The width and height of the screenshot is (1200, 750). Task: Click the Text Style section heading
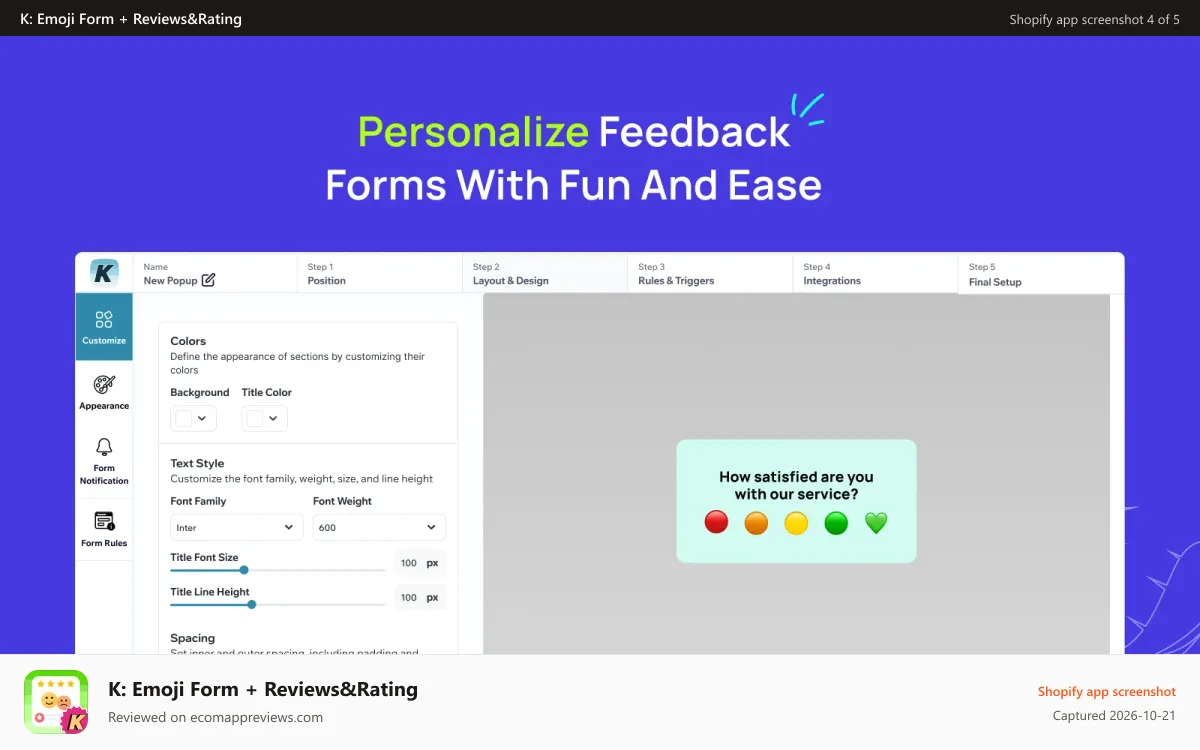pyautogui.click(x=197, y=463)
